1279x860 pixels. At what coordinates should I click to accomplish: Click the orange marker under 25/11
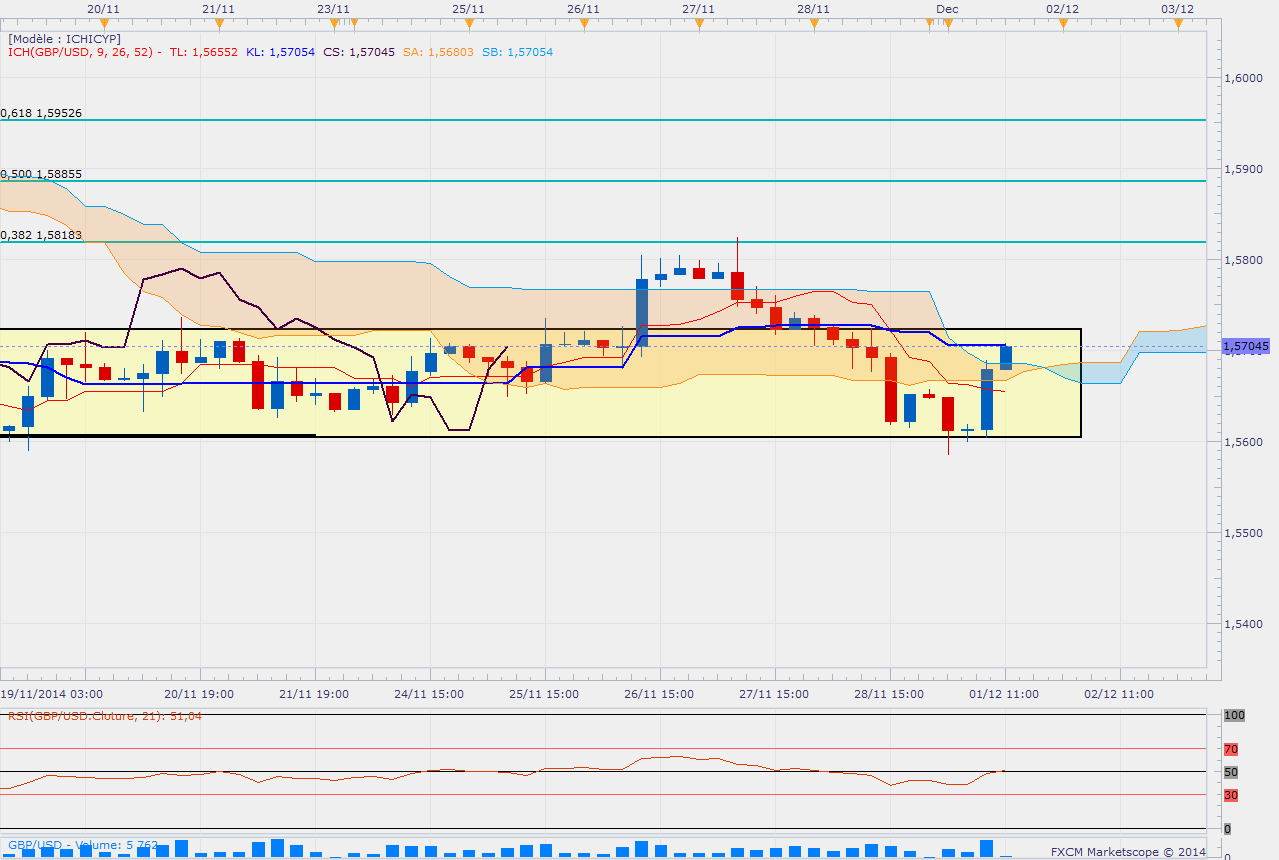(x=469, y=24)
